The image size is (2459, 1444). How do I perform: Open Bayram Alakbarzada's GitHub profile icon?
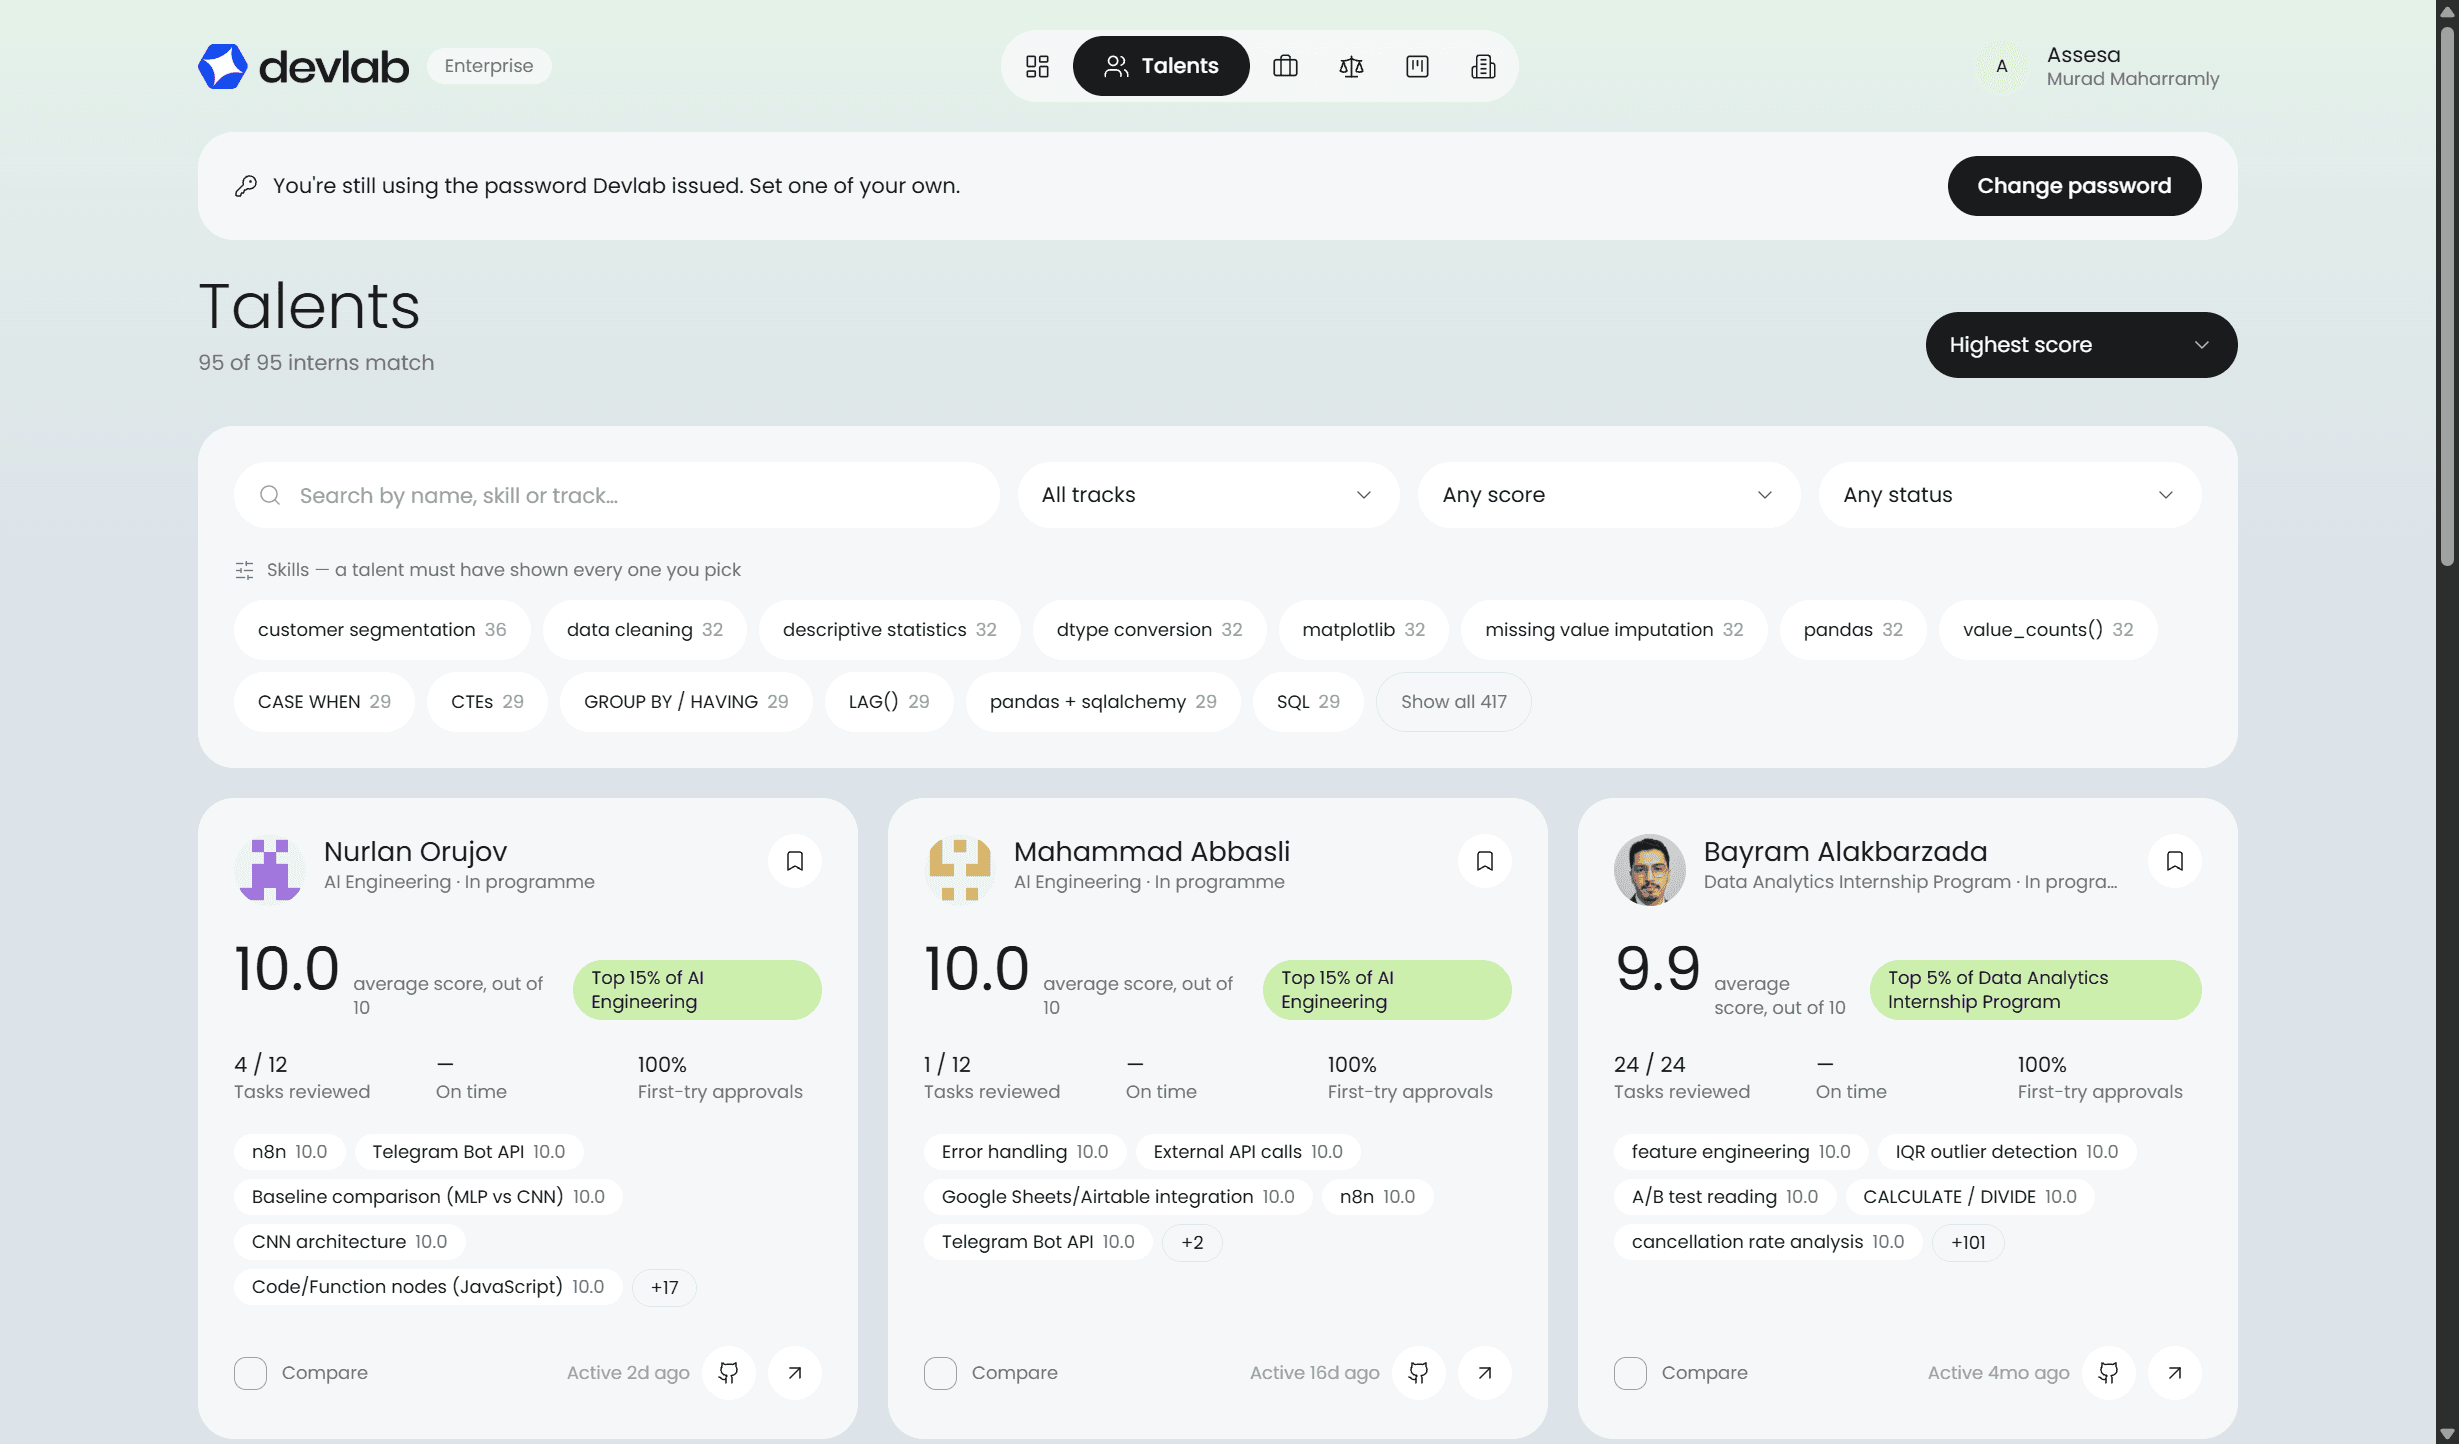(x=2109, y=1373)
